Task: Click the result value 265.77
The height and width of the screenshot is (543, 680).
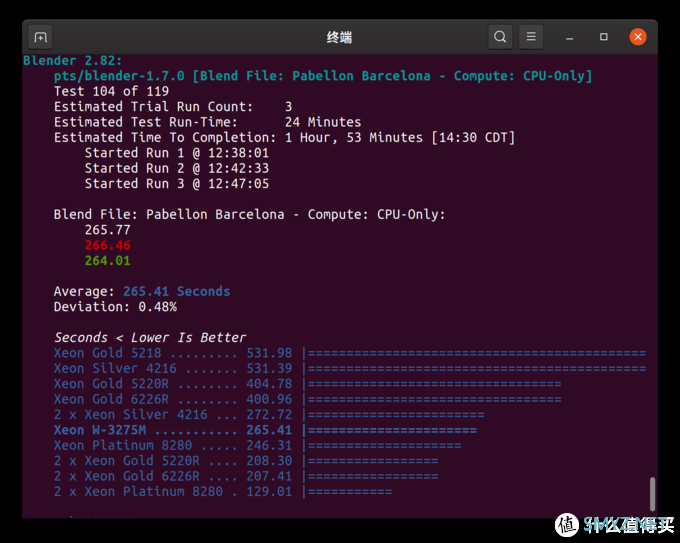Action: (108, 230)
